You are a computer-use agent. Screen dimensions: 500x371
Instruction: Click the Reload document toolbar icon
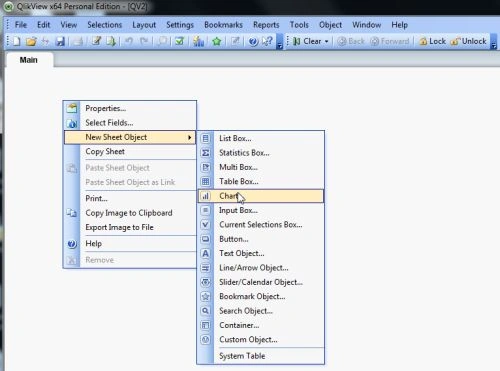tap(111, 41)
